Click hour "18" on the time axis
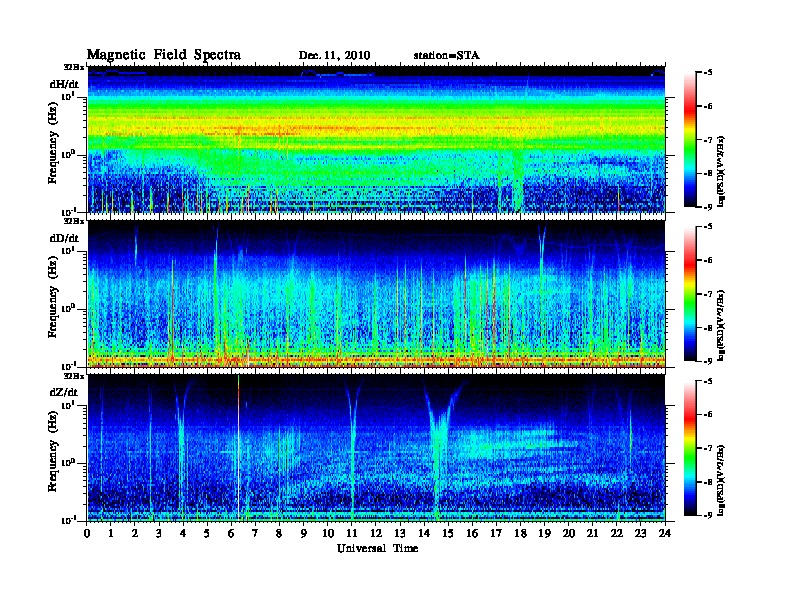 pyautogui.click(x=520, y=533)
